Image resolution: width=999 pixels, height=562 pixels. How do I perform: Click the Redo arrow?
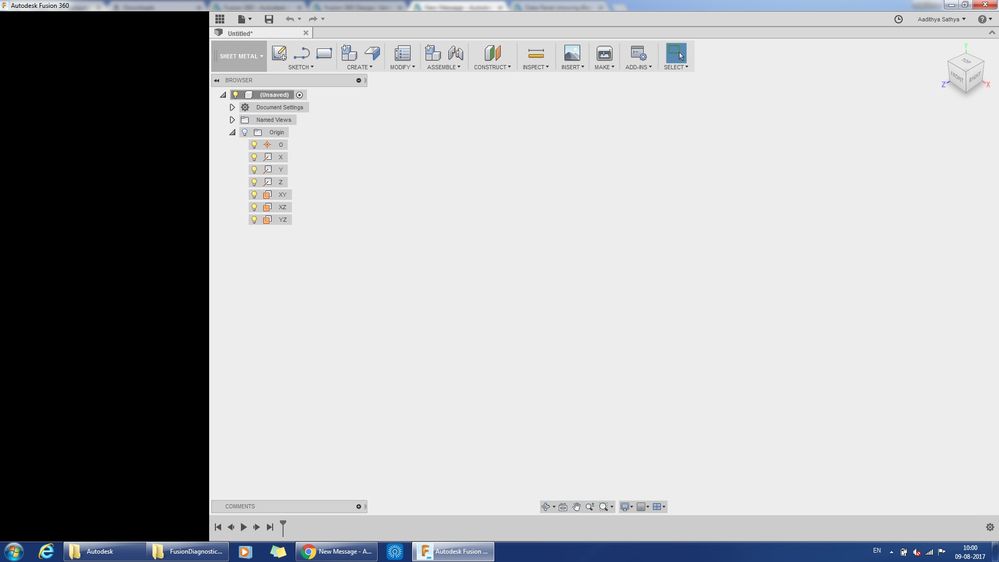(313, 19)
